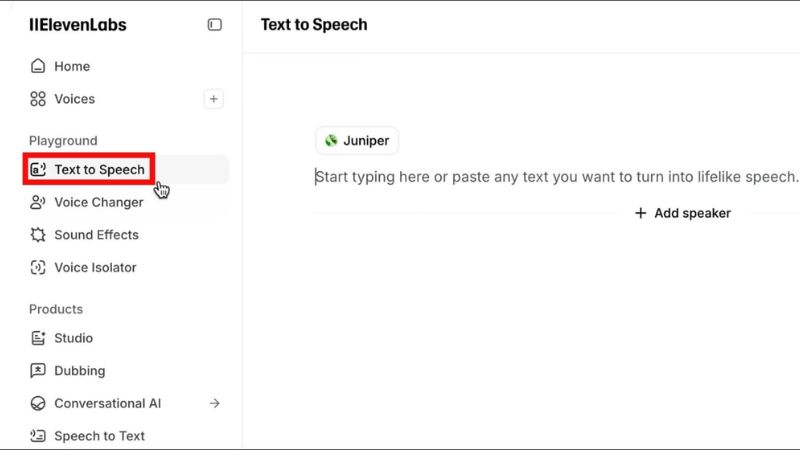Click the Sound Effects icon

[x=38, y=235]
